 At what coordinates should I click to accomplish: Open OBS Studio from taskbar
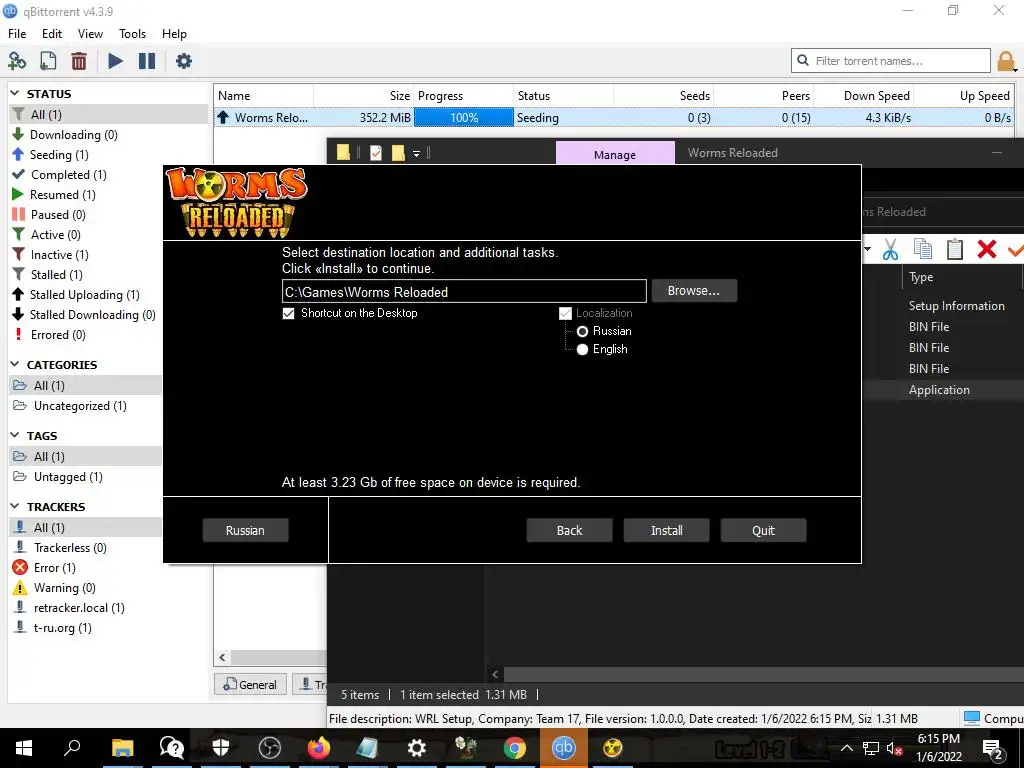point(270,748)
